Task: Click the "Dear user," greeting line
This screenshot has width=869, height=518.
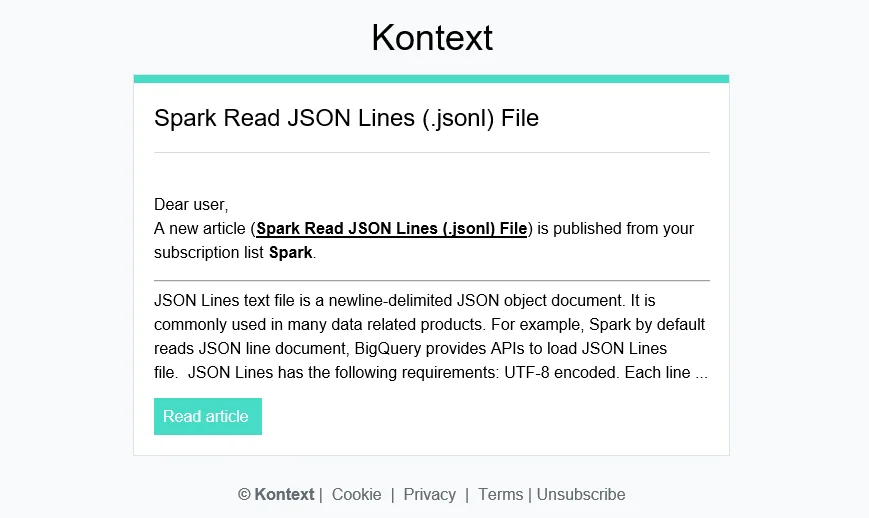Action: pos(191,205)
